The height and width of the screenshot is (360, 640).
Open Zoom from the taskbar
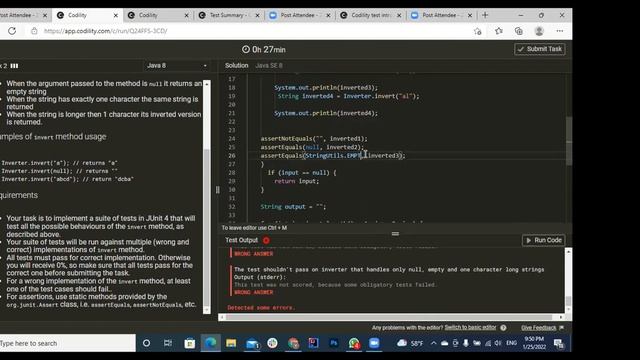pyautogui.click(x=374, y=343)
